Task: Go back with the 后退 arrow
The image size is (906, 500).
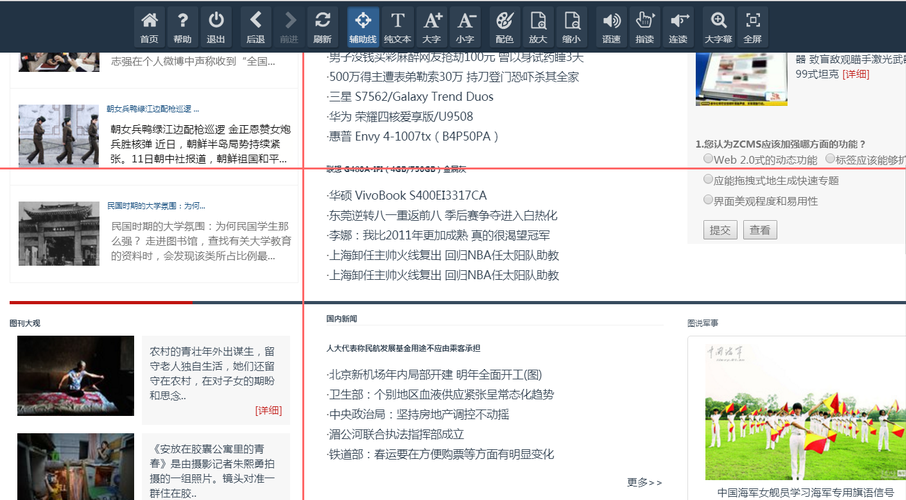Action: tap(255, 27)
